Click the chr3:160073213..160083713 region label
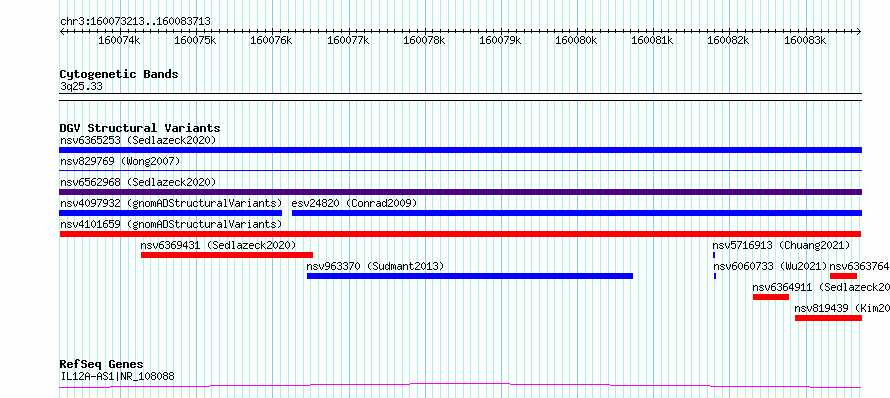890x398 pixels. 136,22
